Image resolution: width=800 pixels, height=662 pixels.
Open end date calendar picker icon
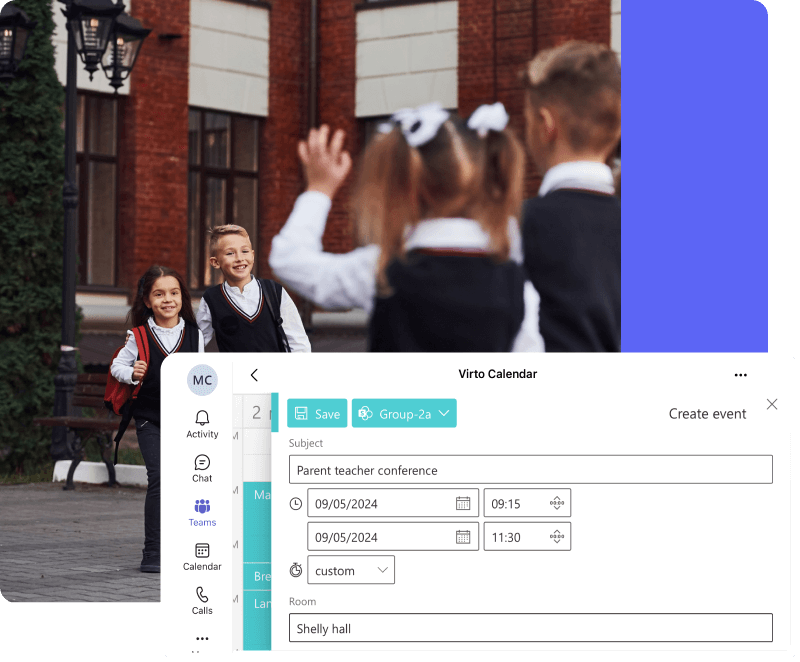464,538
